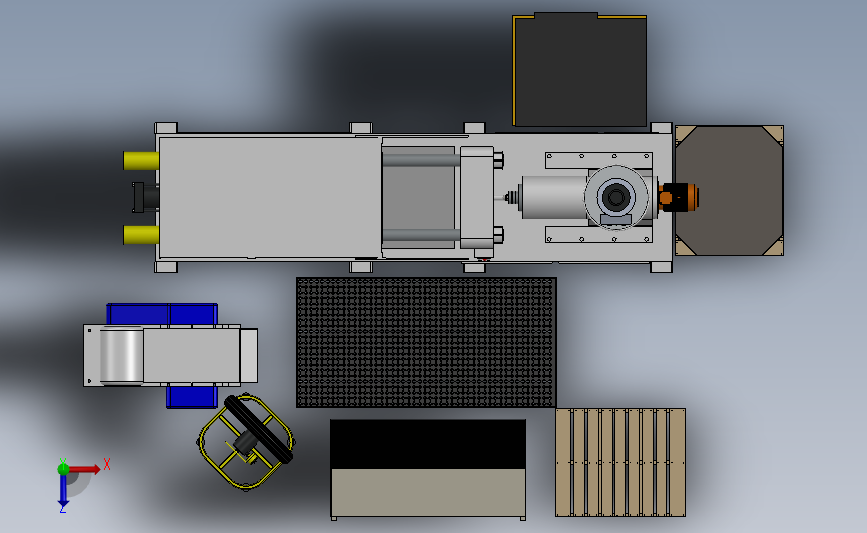Select the upper tie bar in mold area

coord(421,161)
